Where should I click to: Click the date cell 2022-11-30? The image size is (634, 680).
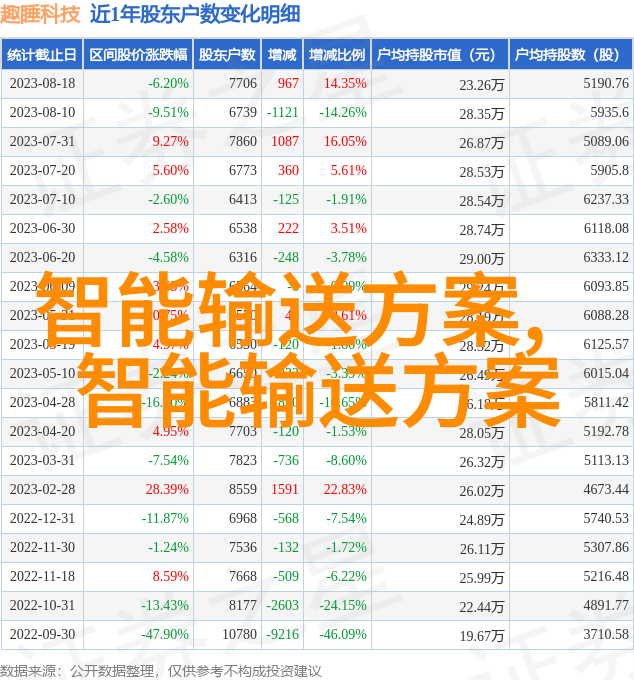click(x=42, y=548)
